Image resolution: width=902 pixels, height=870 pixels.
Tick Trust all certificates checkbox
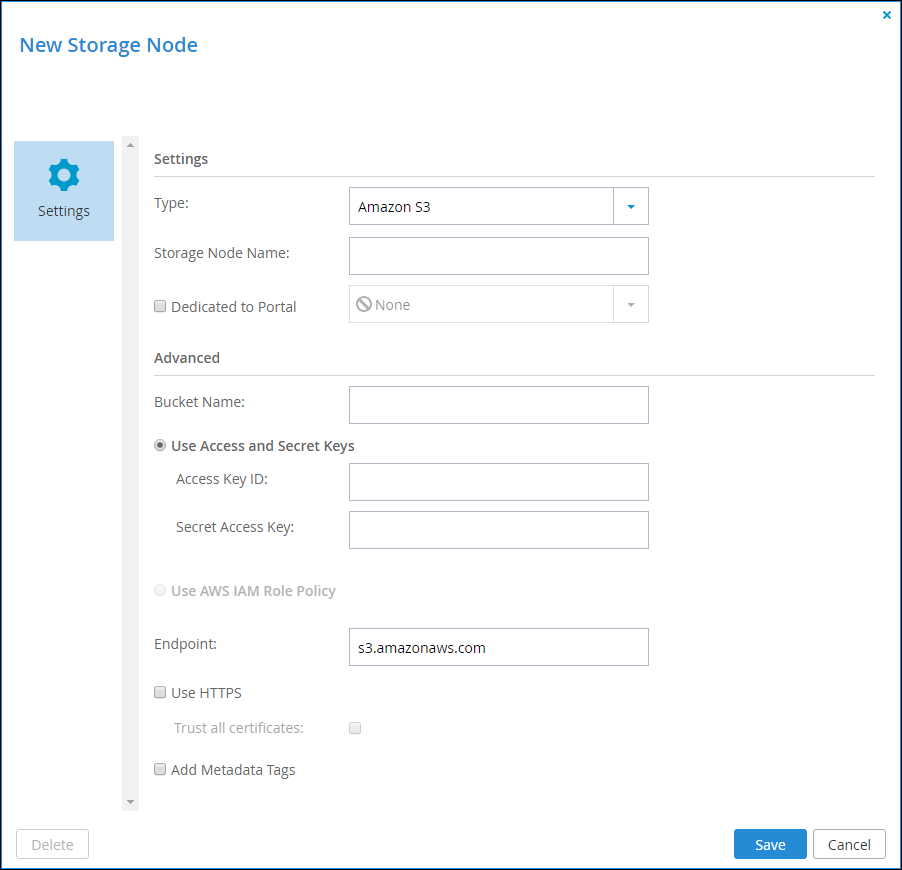coord(355,728)
